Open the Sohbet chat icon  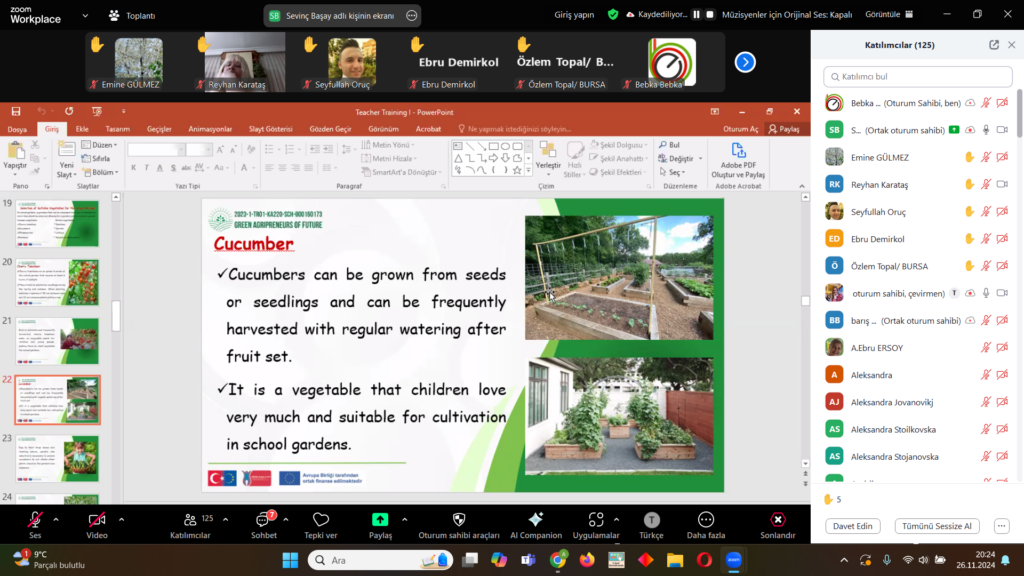[x=264, y=520]
